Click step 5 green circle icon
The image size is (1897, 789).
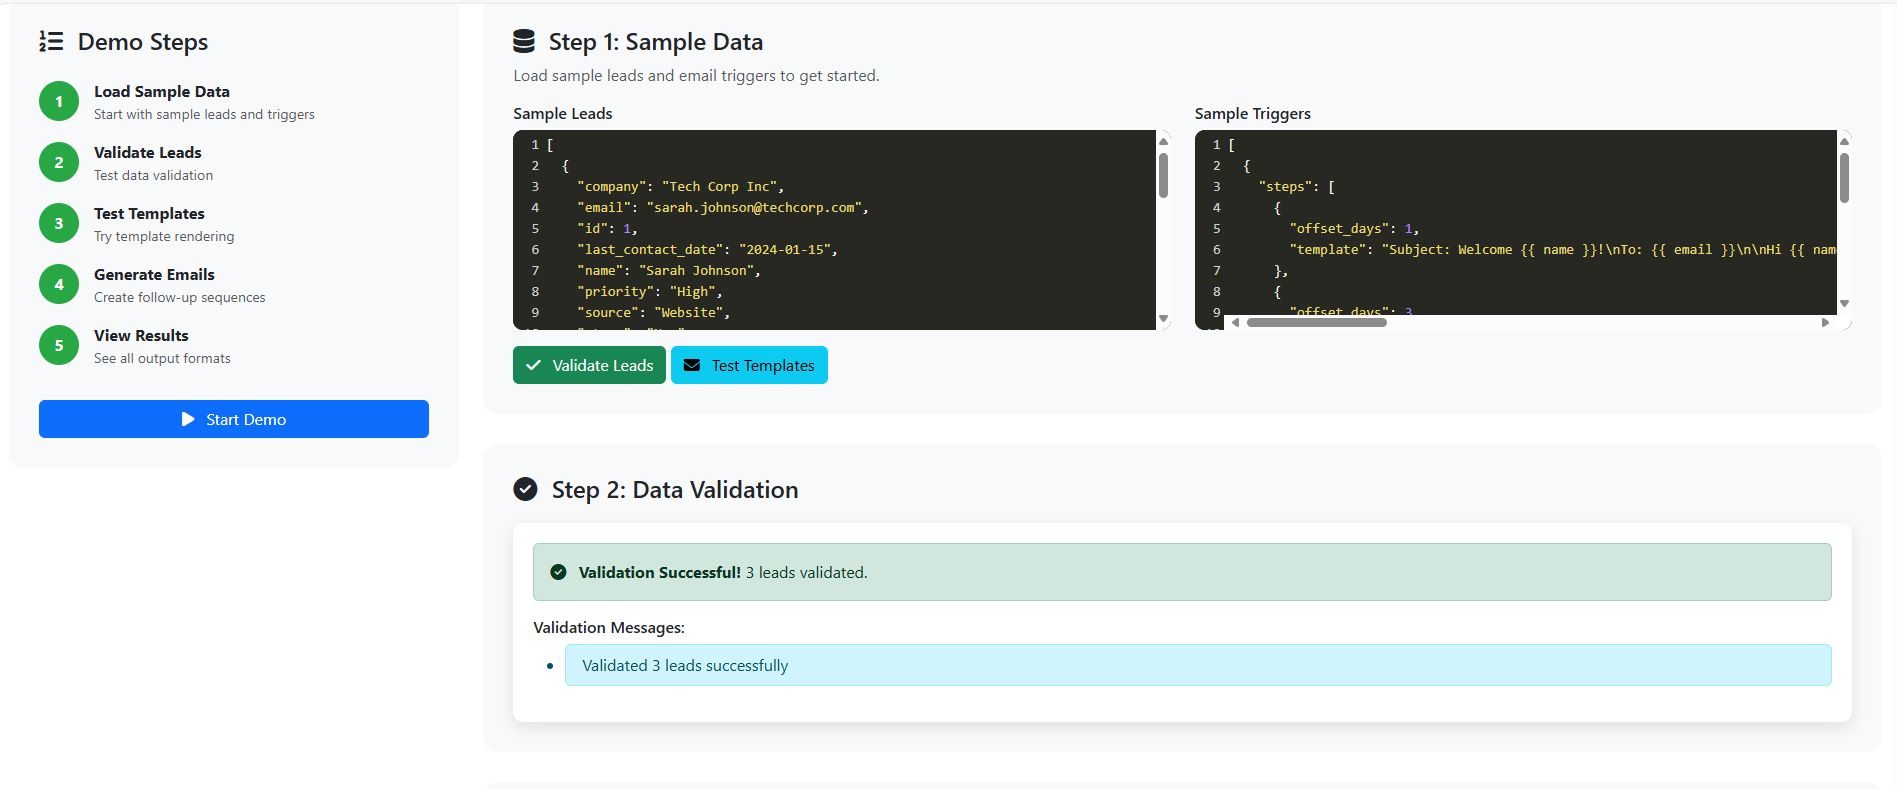[x=59, y=345]
